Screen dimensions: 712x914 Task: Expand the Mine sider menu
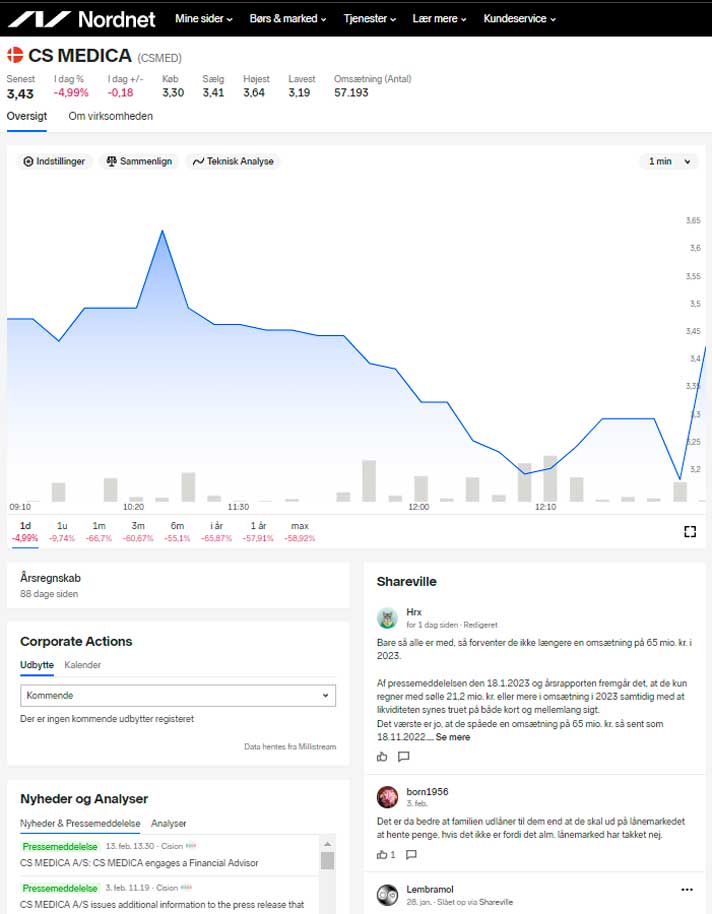(204, 19)
